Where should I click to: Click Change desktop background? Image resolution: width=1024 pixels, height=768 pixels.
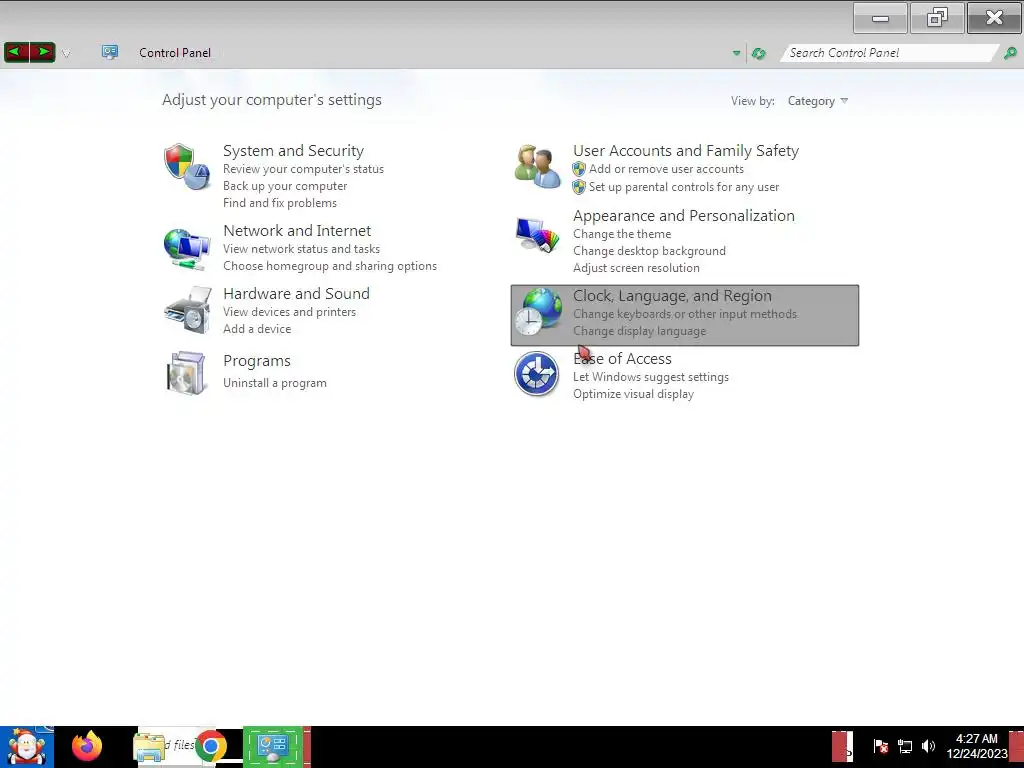coord(649,251)
